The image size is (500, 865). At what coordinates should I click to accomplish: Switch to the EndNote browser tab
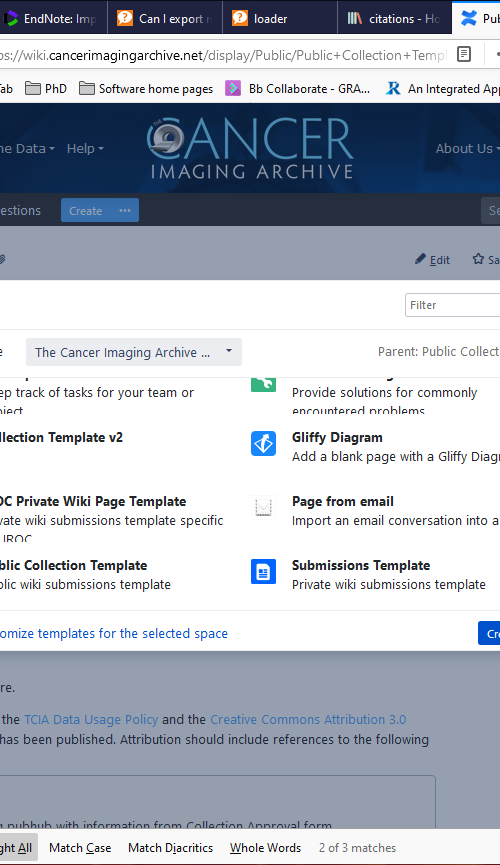coord(52,18)
